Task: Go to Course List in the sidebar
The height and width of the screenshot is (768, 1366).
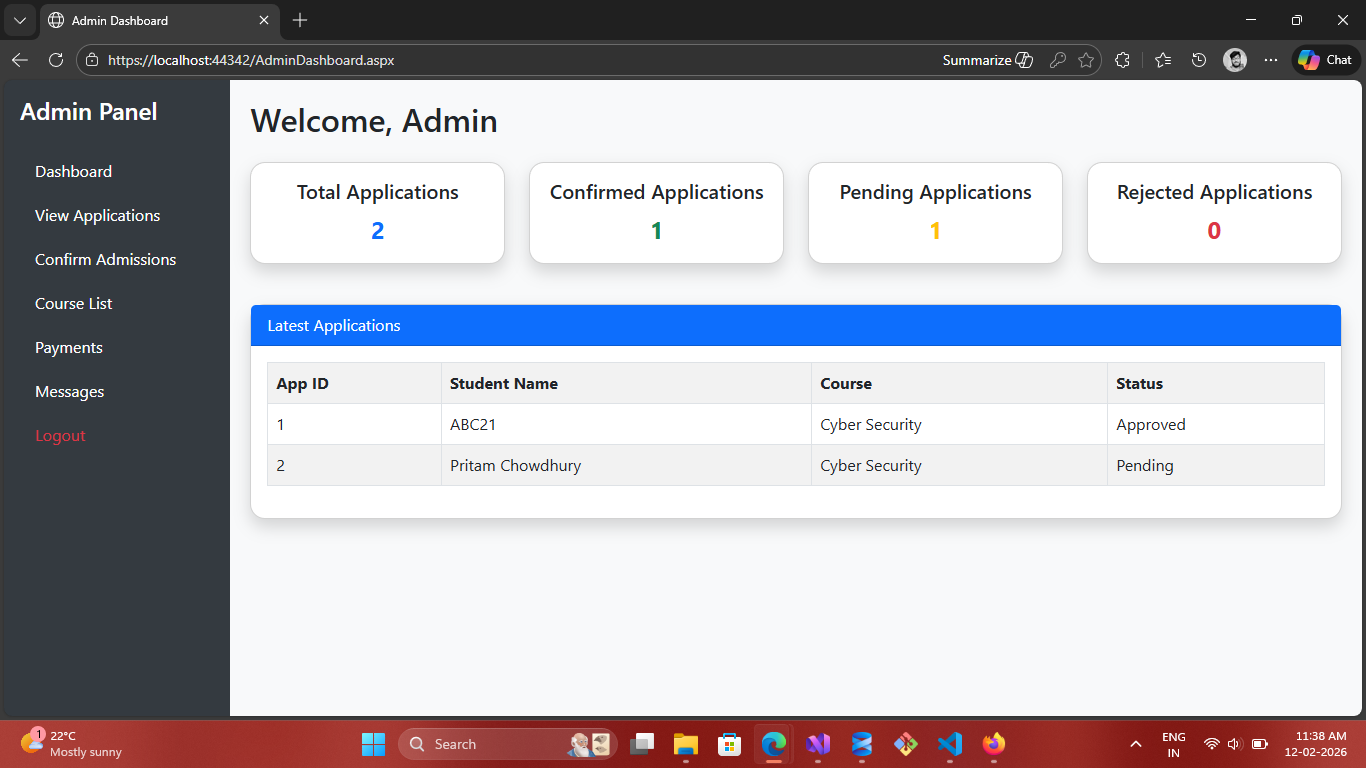Action: coord(73,304)
